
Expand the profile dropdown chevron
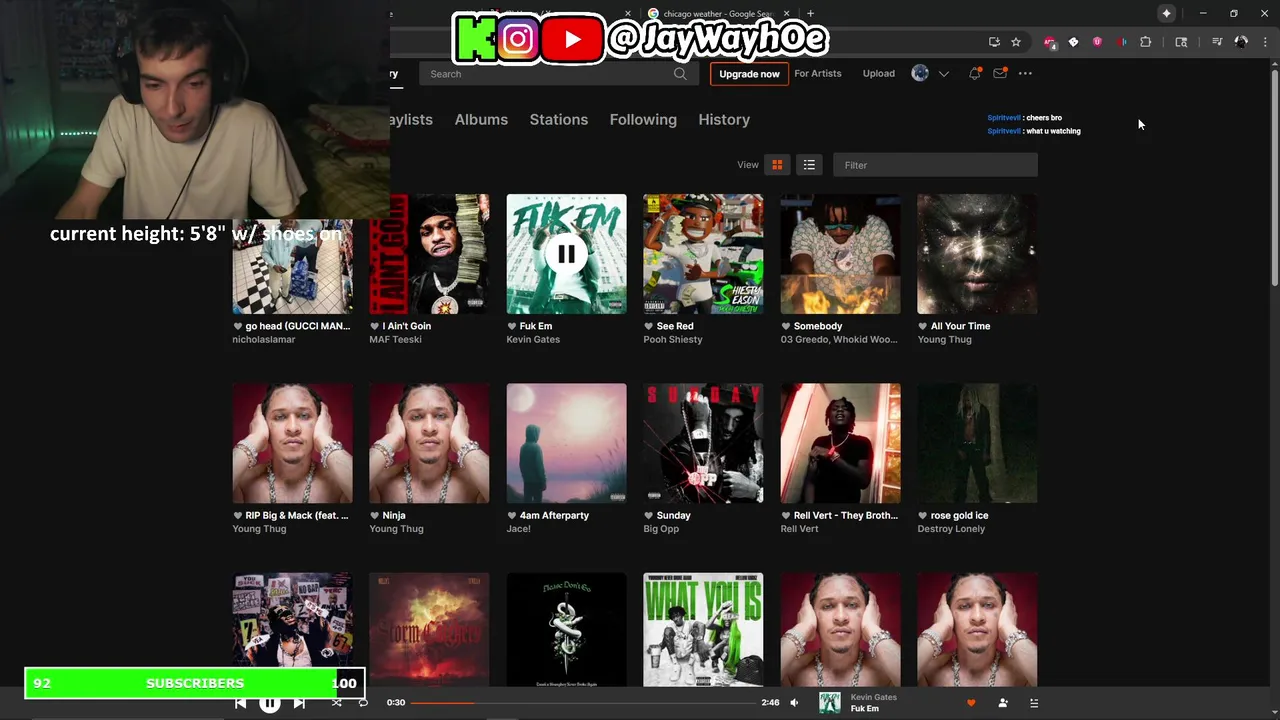click(x=943, y=74)
